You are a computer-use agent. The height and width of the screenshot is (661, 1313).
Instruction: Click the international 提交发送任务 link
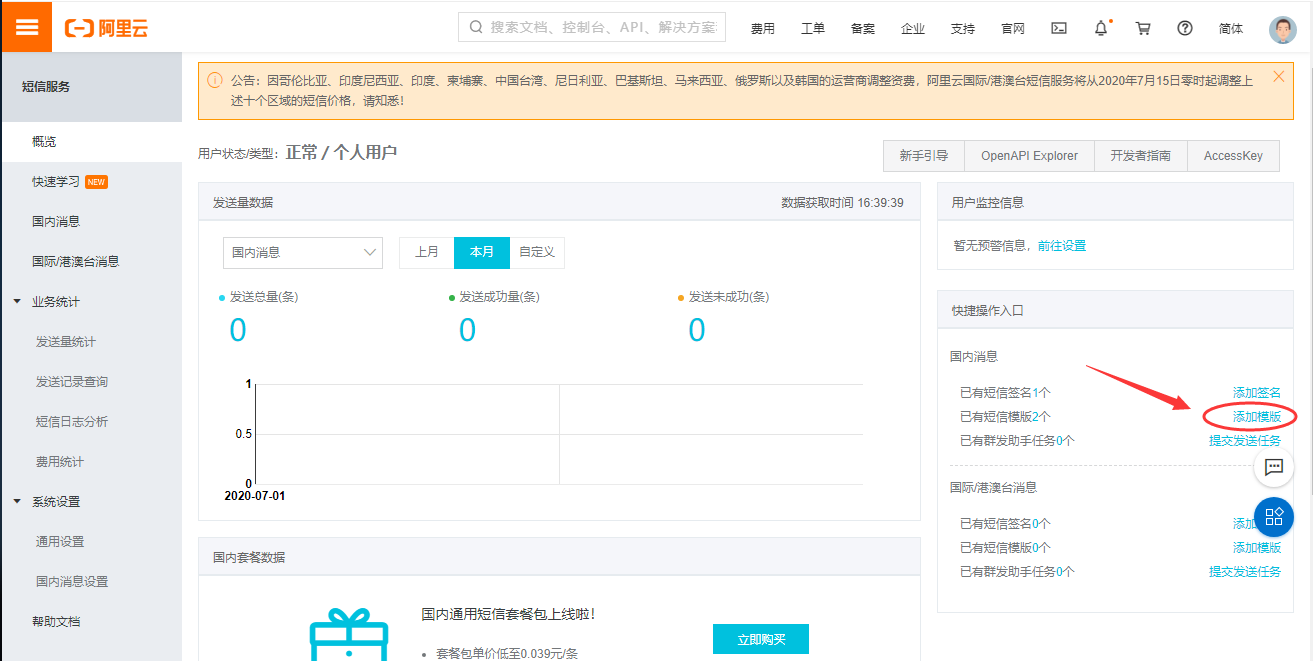[1245, 572]
